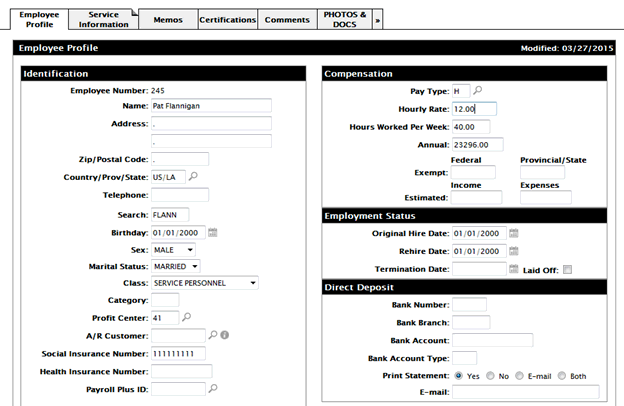Open the Birthday calendar picker

pos(213,232)
